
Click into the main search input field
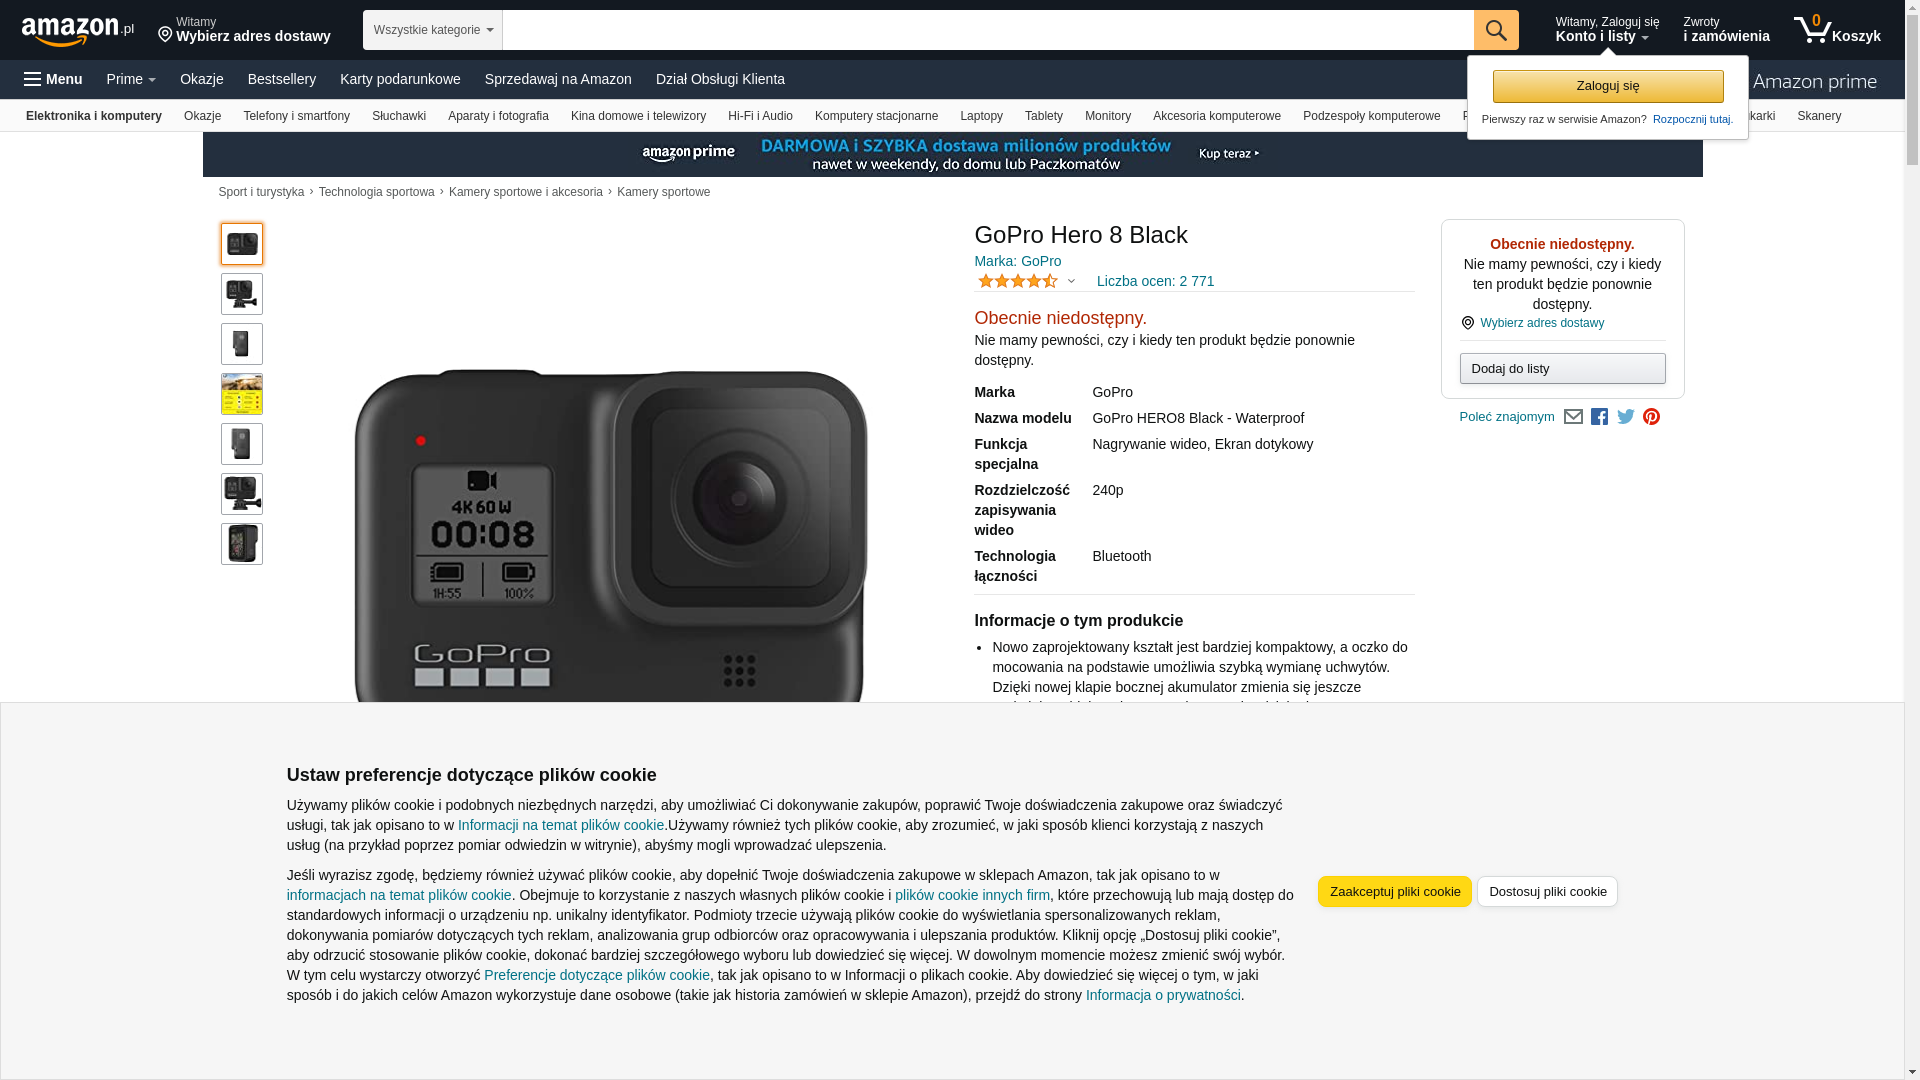pos(988,30)
